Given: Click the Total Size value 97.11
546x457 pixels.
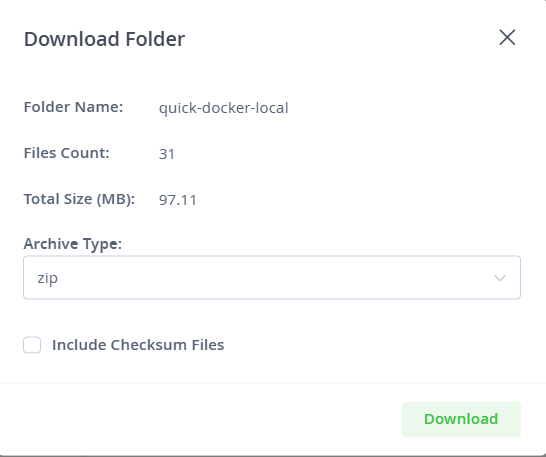Looking at the screenshot, I should [x=178, y=200].
